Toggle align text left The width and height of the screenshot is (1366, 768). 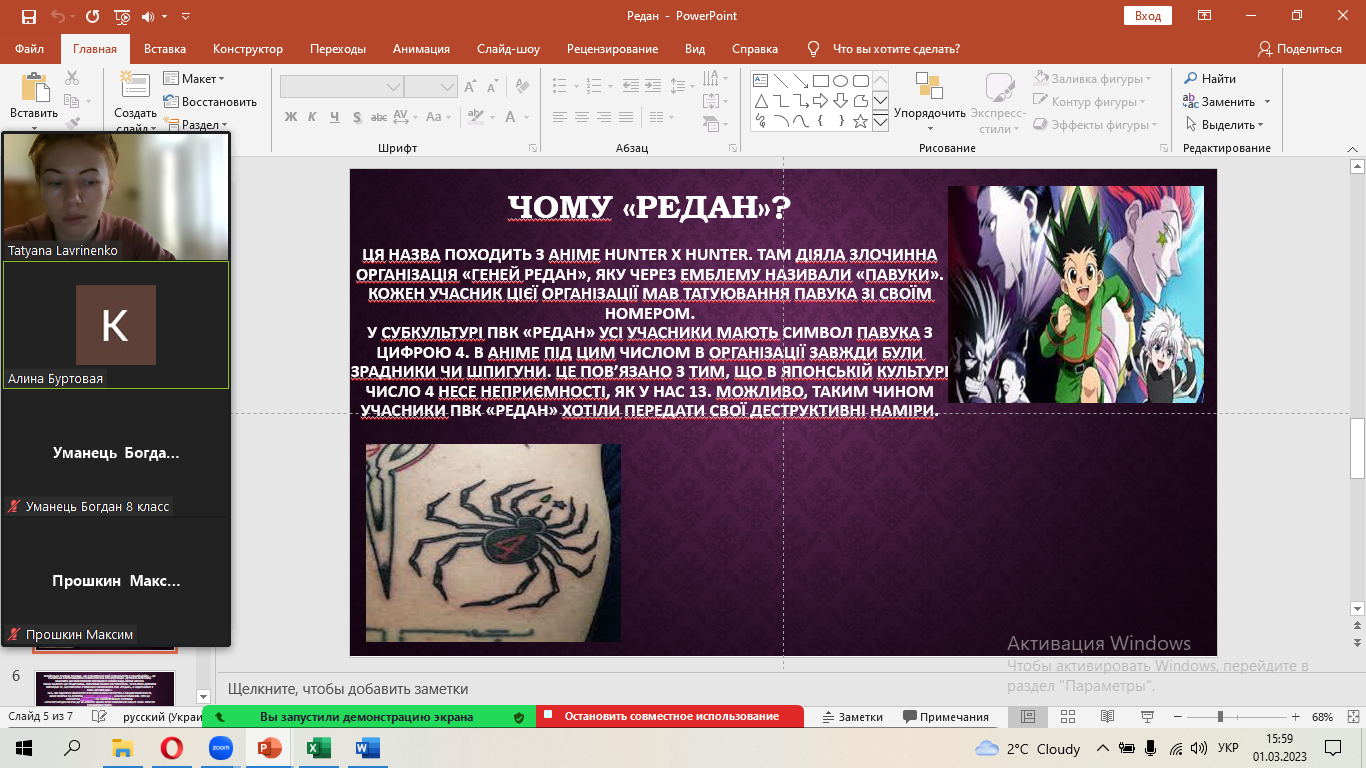(560, 117)
